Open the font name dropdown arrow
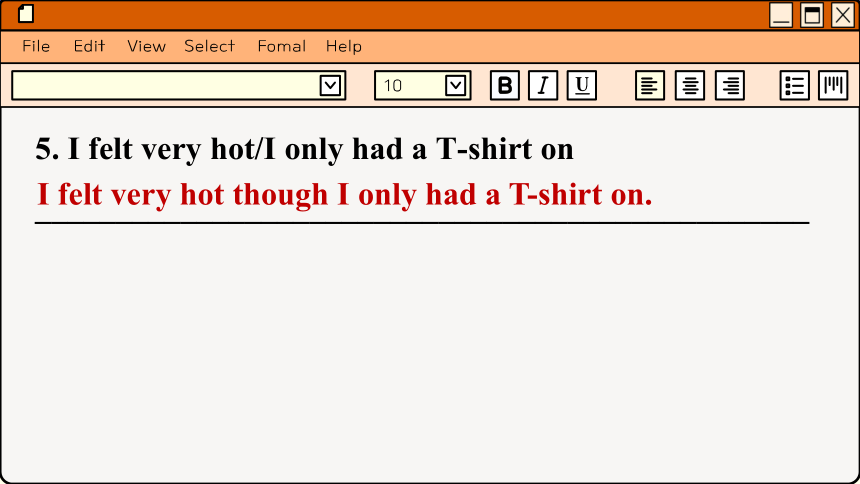Image resolution: width=860 pixels, height=484 pixels. (330, 86)
